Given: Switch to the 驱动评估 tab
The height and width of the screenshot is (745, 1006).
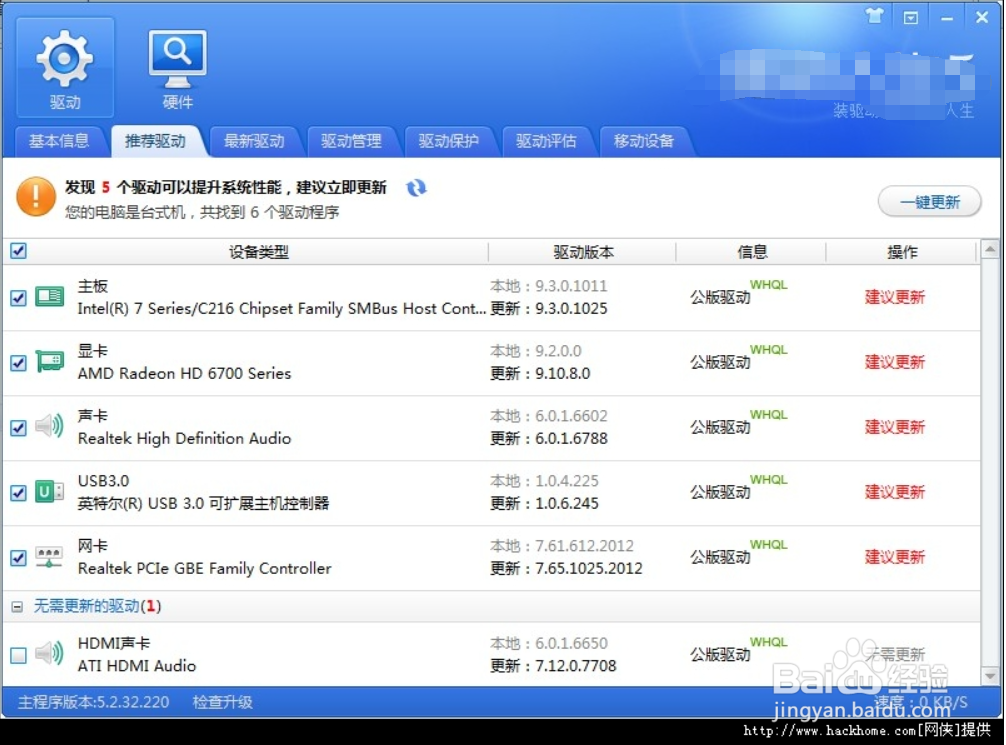Looking at the screenshot, I should 547,141.
